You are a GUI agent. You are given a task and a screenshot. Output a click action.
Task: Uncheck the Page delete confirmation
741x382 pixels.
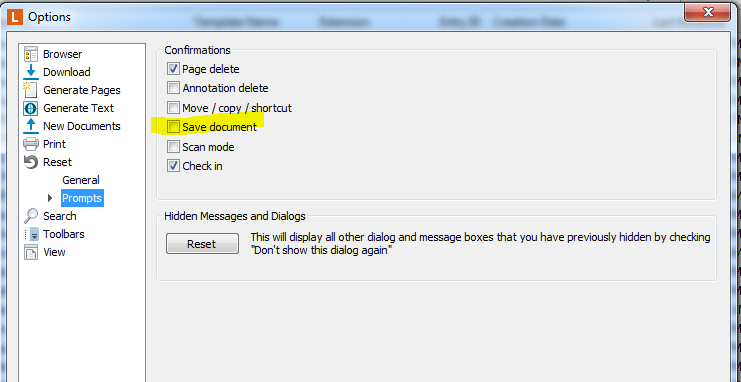click(173, 69)
